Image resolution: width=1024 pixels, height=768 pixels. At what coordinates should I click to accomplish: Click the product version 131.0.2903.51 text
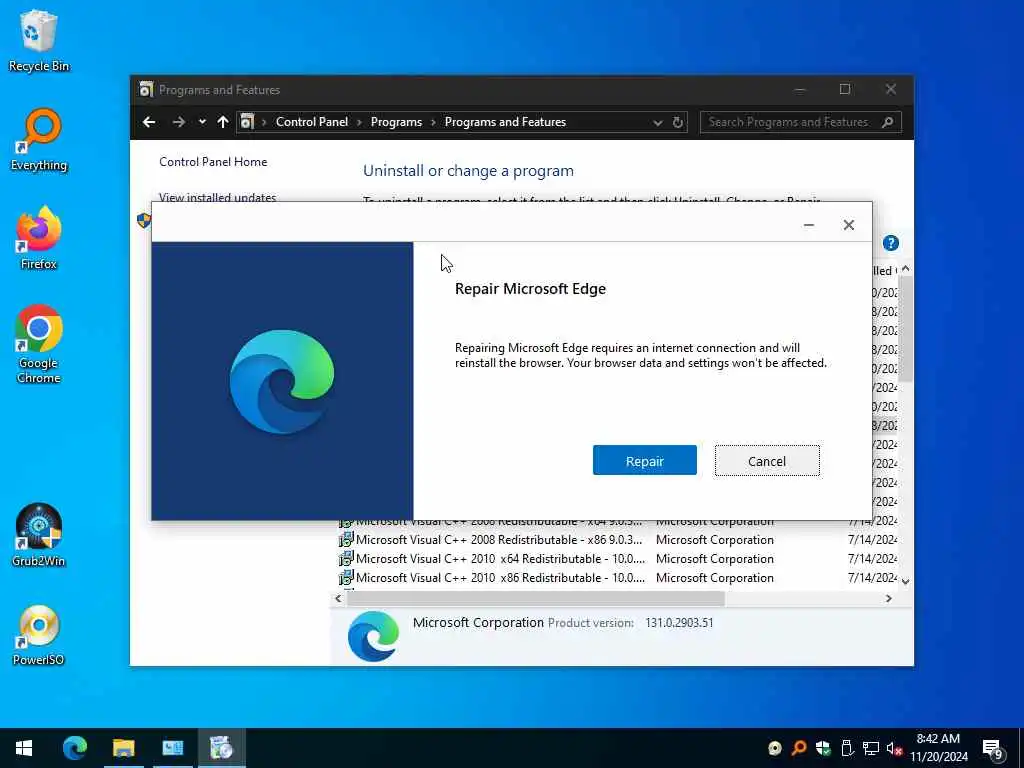679,622
